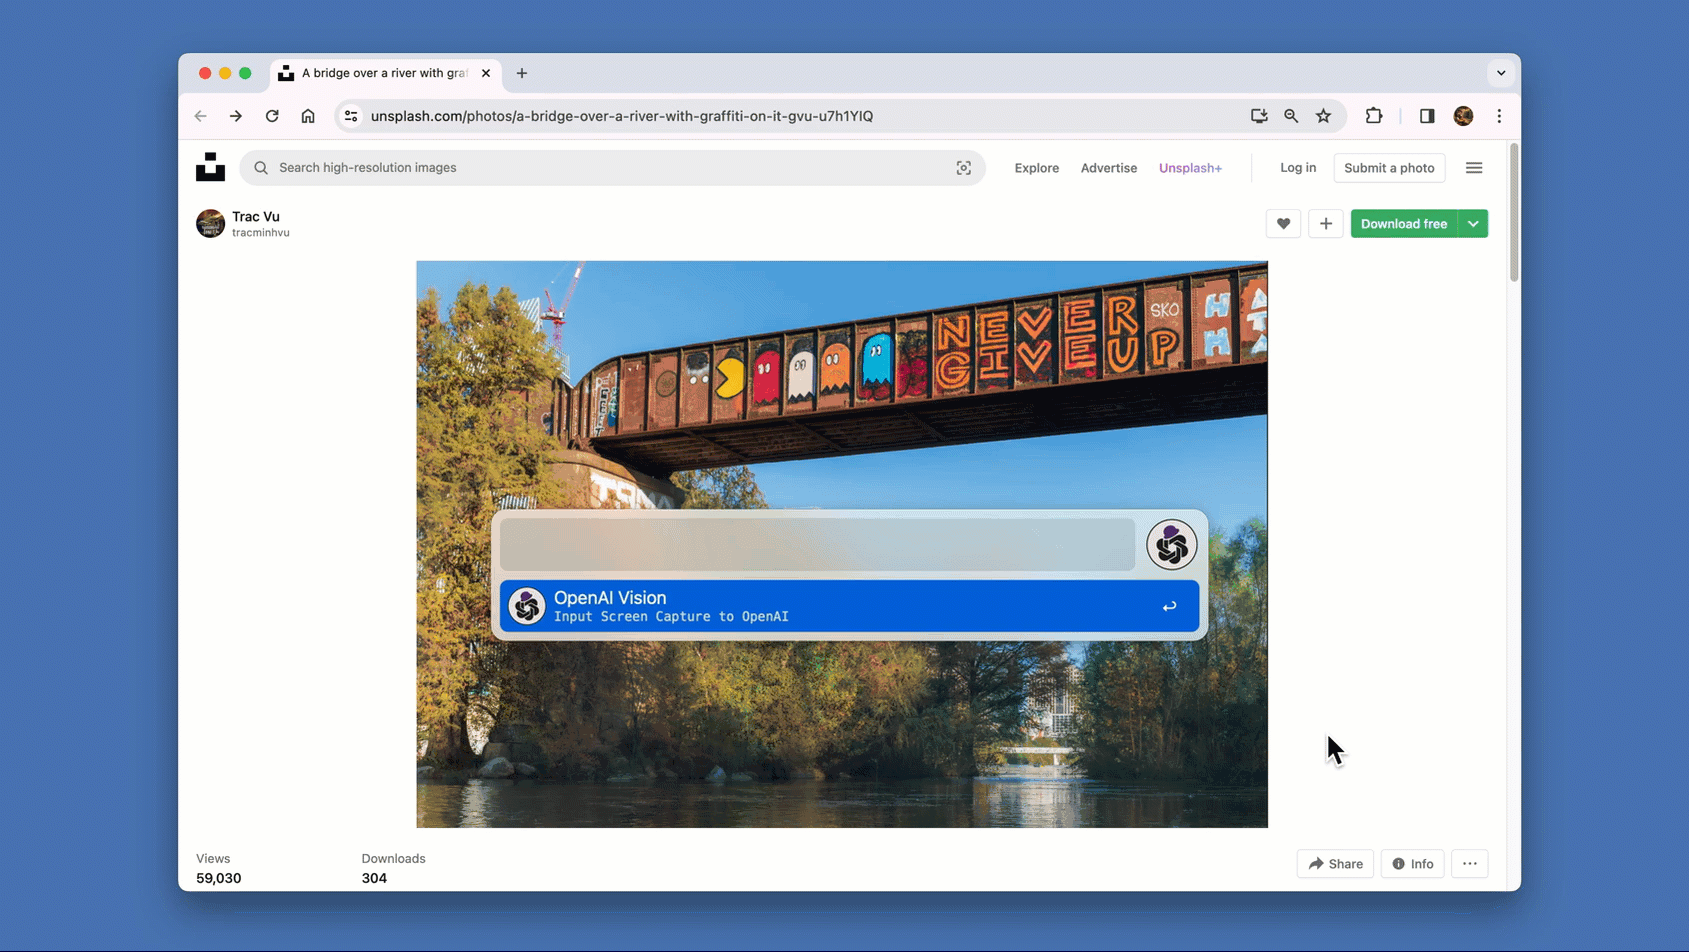This screenshot has height=952, width=1689.
Task: Open Trac Vu's profile avatar
Action: coord(210,223)
